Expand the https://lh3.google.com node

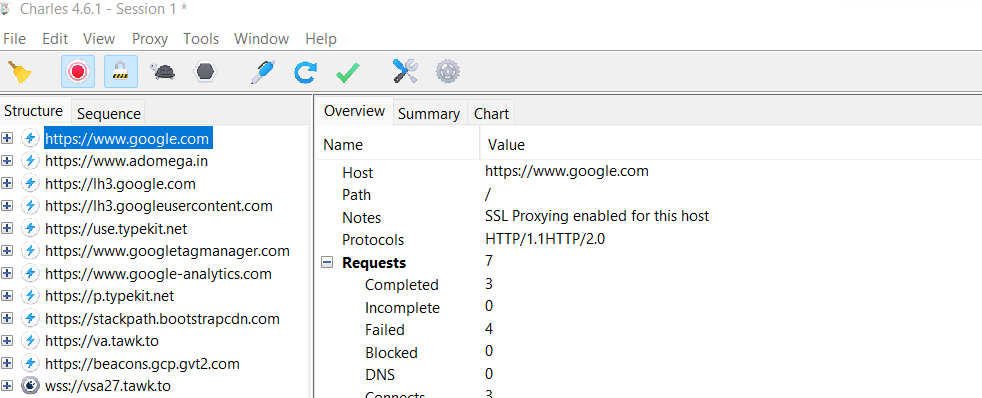click(x=7, y=183)
